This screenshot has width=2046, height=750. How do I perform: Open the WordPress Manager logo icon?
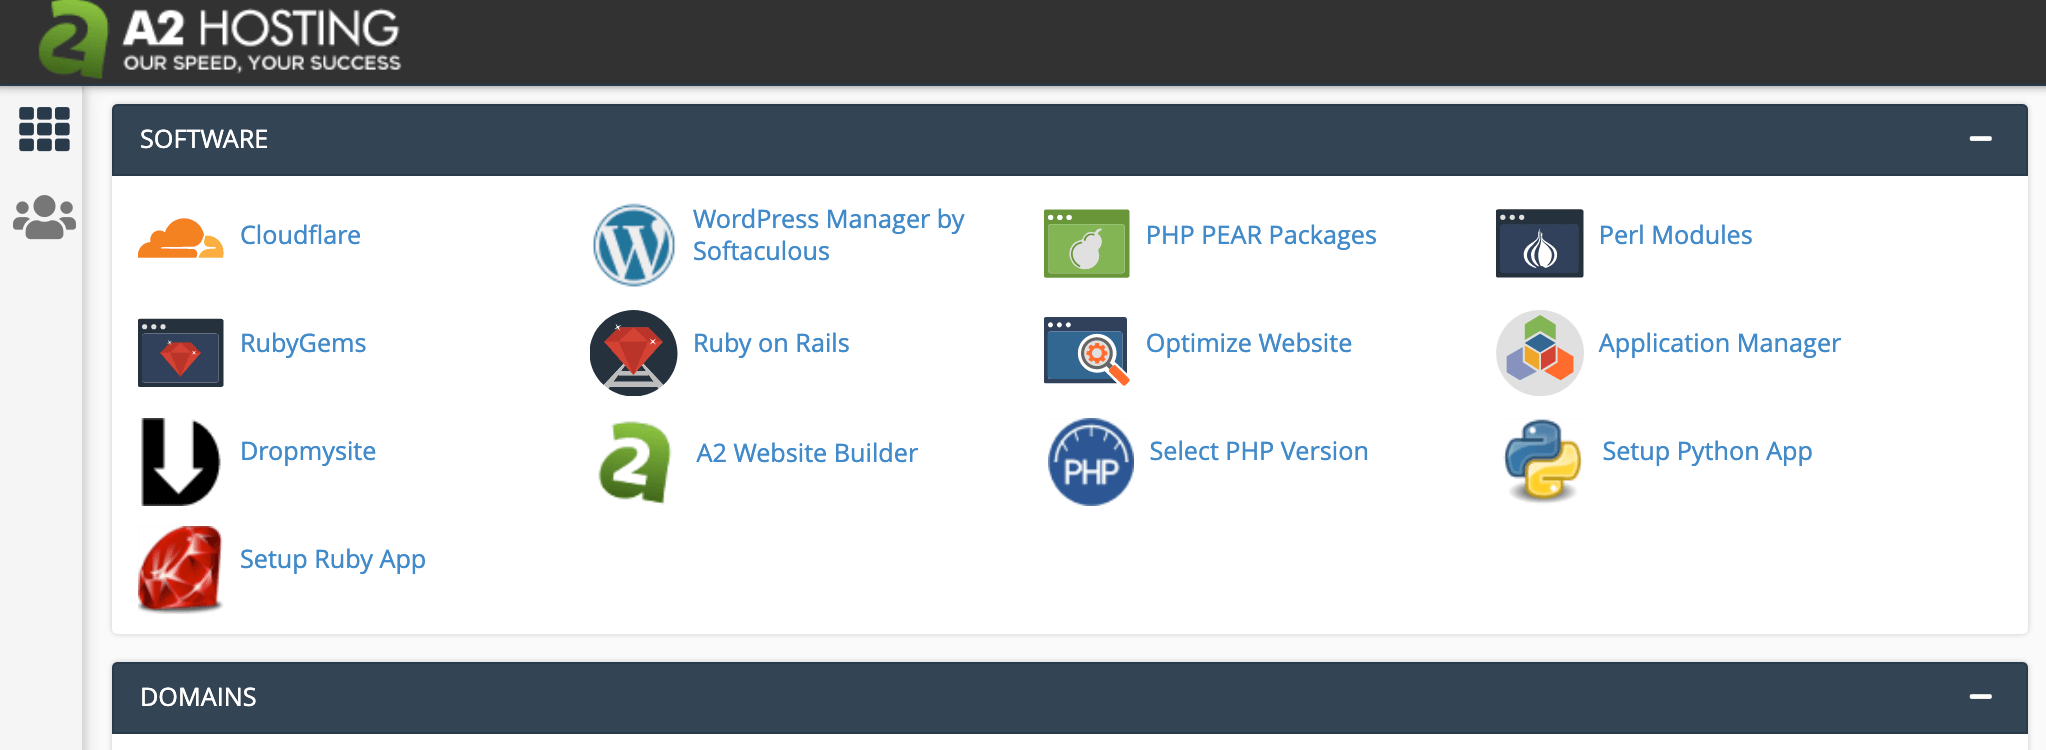coord(633,244)
